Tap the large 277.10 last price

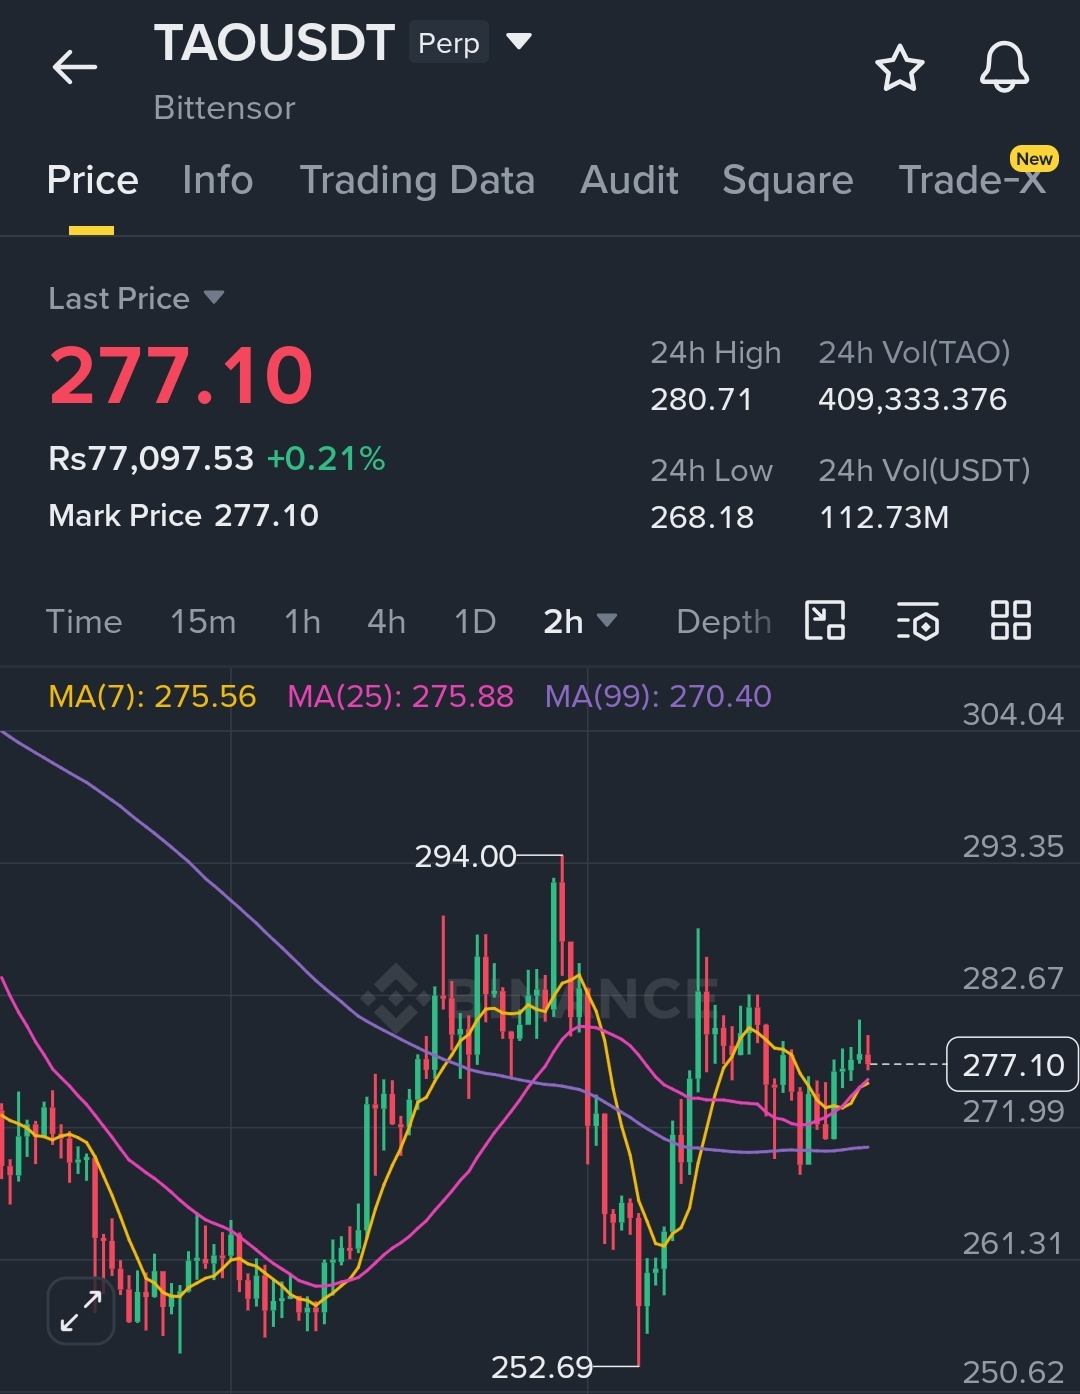tap(181, 376)
